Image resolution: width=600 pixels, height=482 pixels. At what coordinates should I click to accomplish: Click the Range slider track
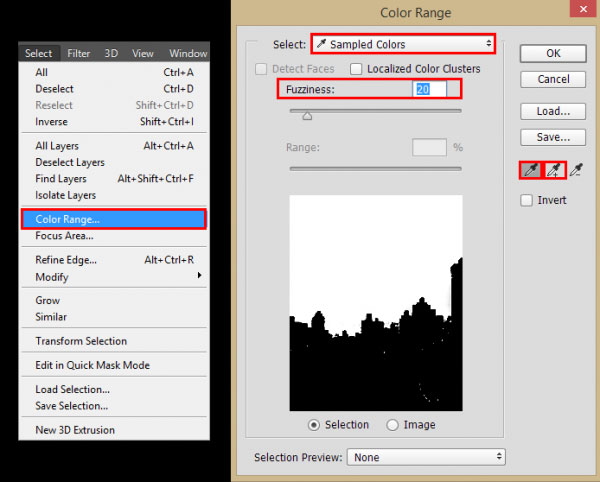(x=376, y=168)
